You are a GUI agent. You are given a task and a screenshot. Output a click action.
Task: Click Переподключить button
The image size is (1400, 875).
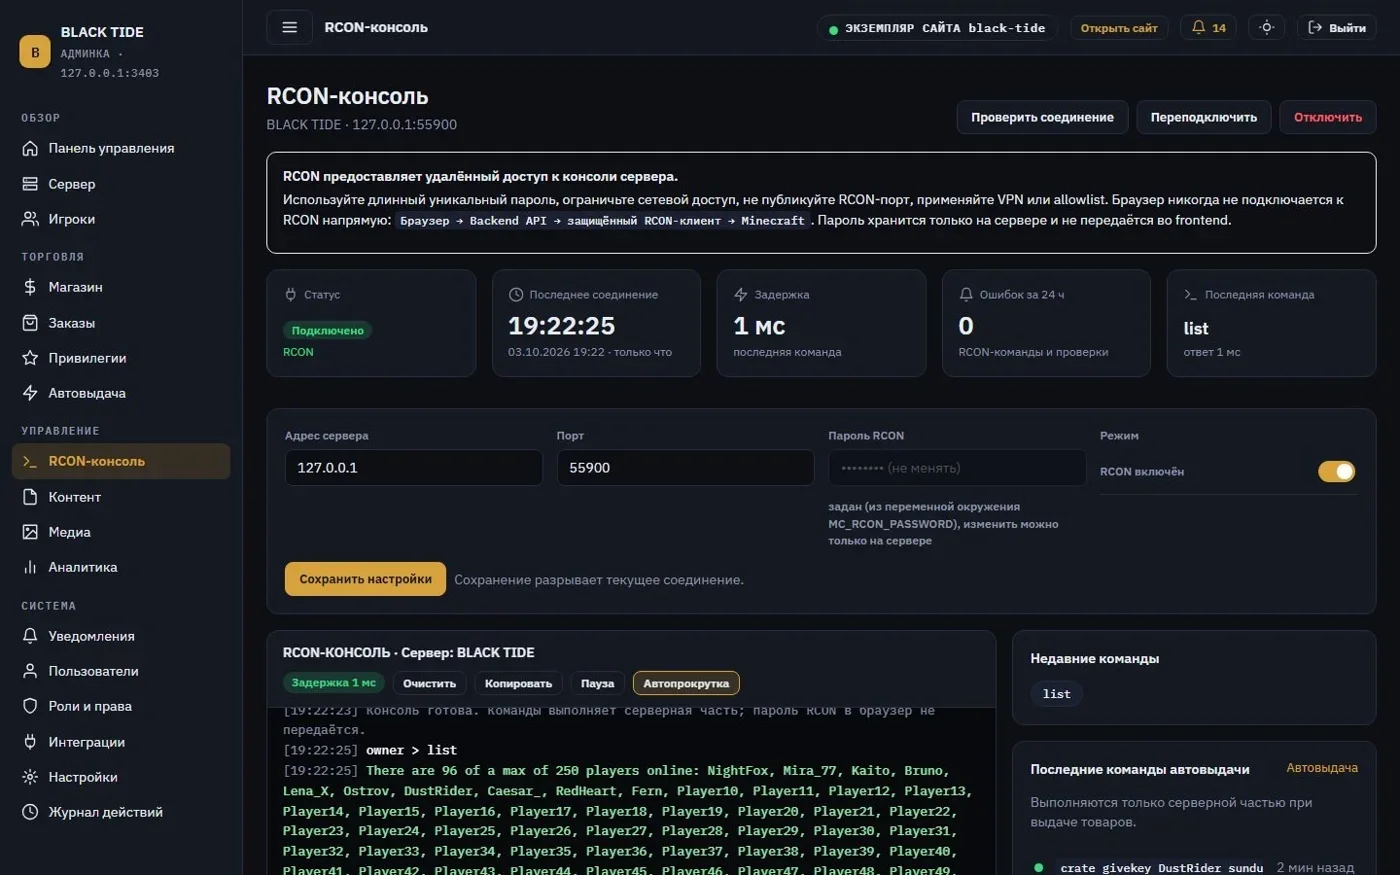(x=1204, y=117)
